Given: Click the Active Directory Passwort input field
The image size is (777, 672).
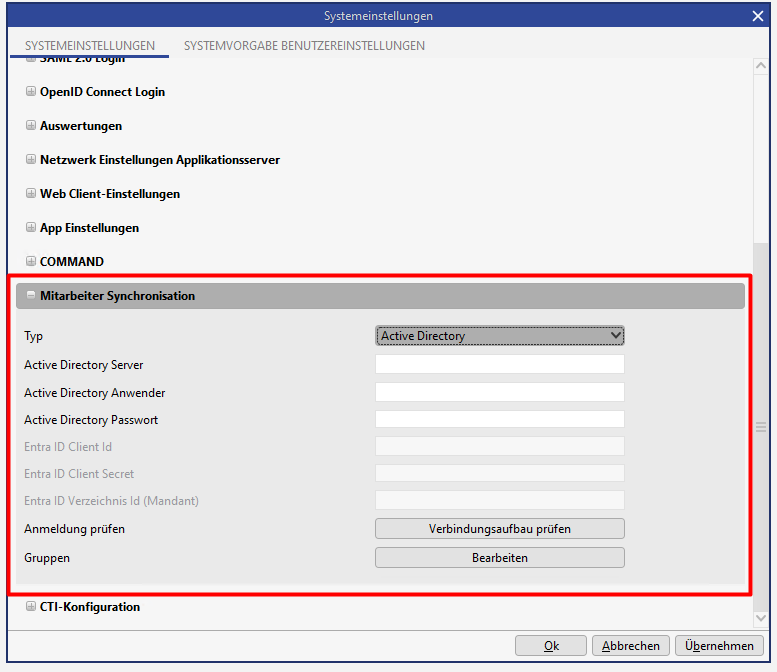Looking at the screenshot, I should [499, 419].
